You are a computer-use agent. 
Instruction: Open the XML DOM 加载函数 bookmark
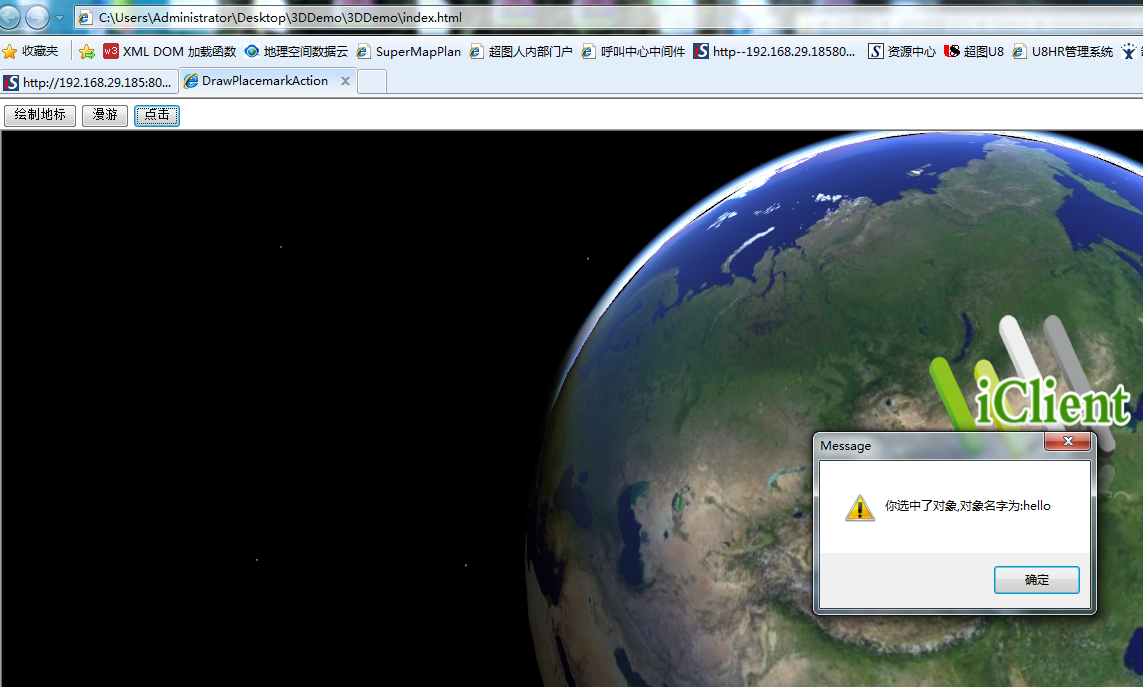[170, 51]
